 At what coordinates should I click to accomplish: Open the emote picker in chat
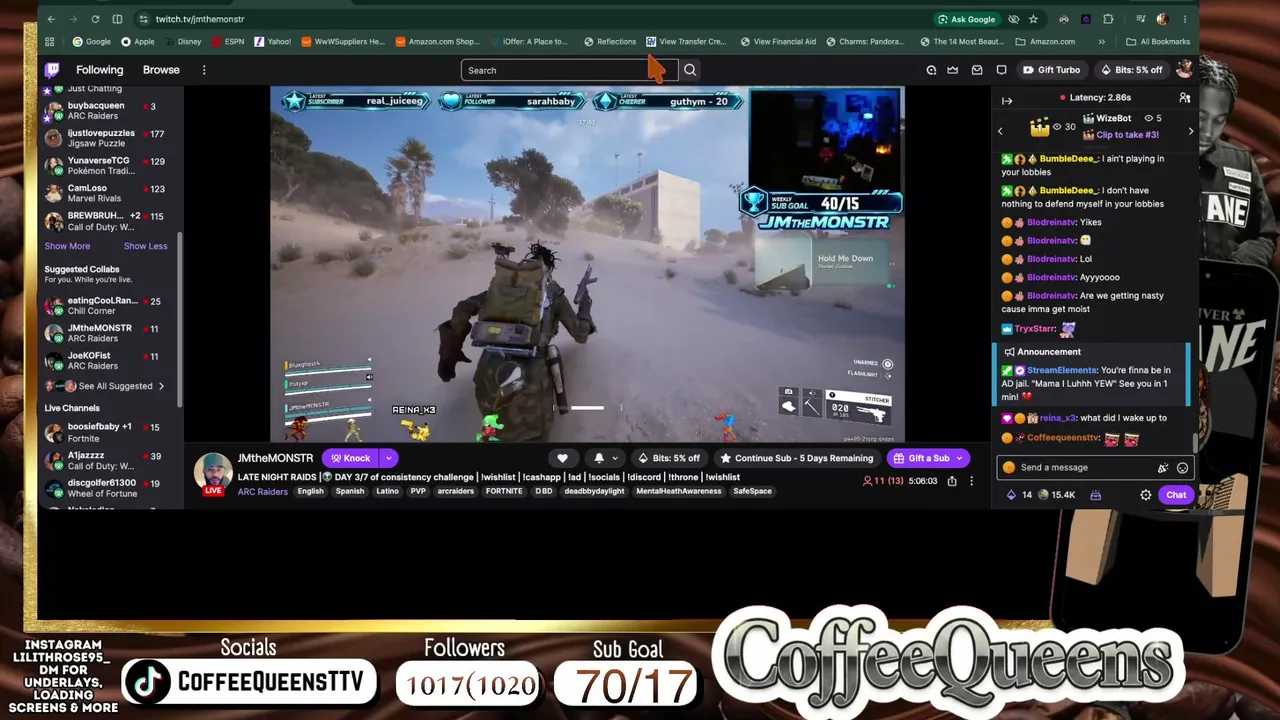pyautogui.click(x=1182, y=467)
